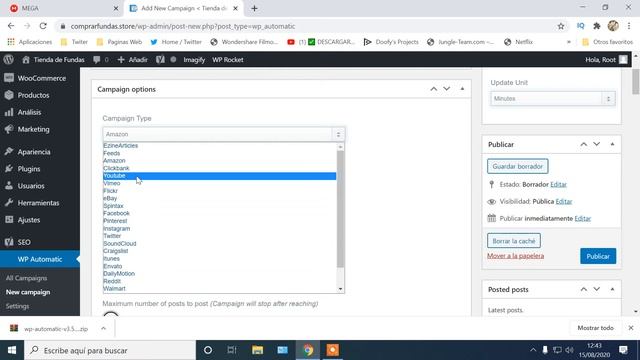Select Youtube in Campaign Type list
Screen dimensions: 640x360
pyautogui.click(x=220, y=176)
